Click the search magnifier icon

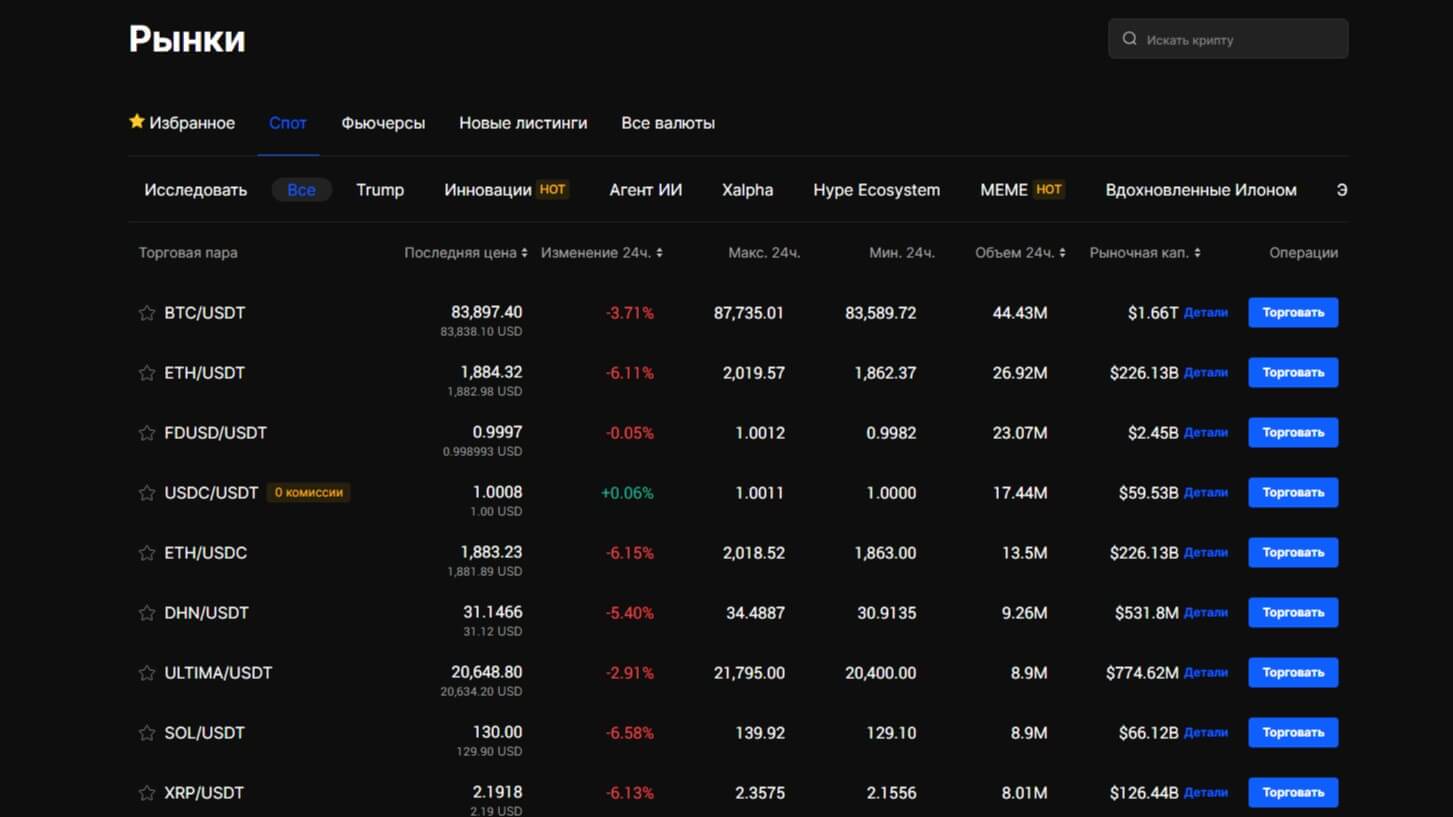pyautogui.click(x=1130, y=39)
